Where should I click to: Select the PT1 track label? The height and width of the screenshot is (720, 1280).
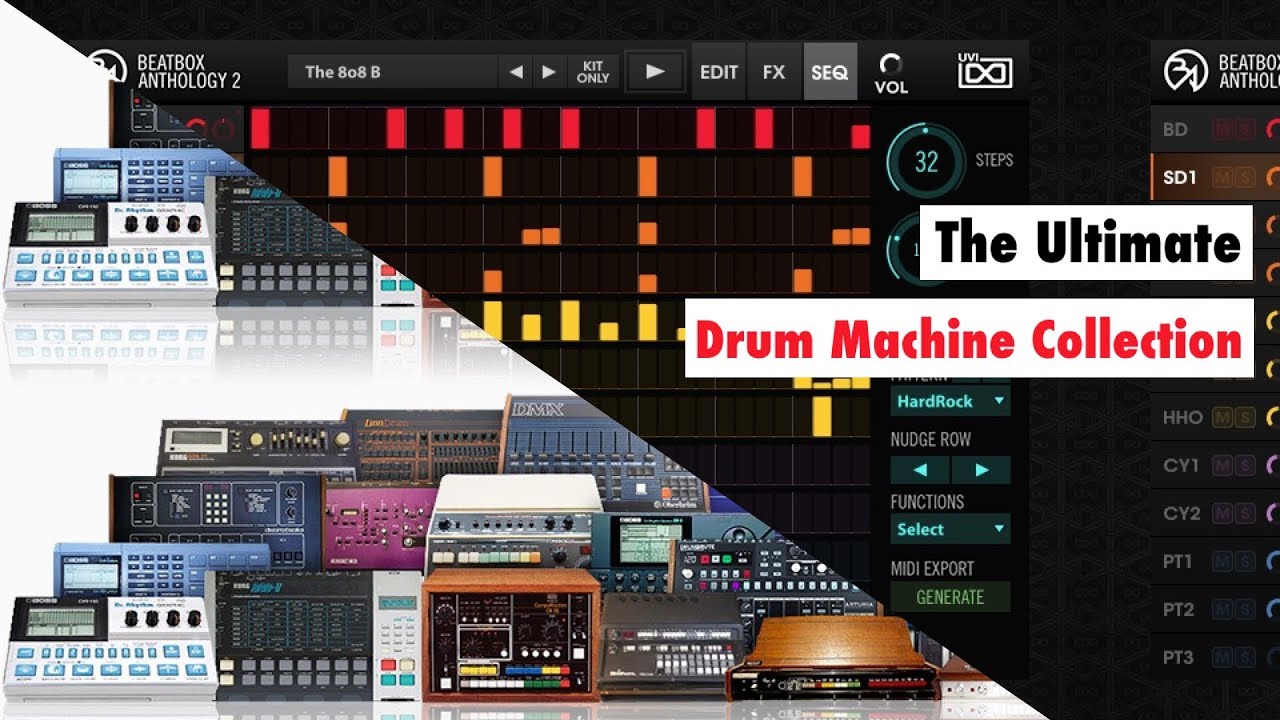pos(1178,561)
